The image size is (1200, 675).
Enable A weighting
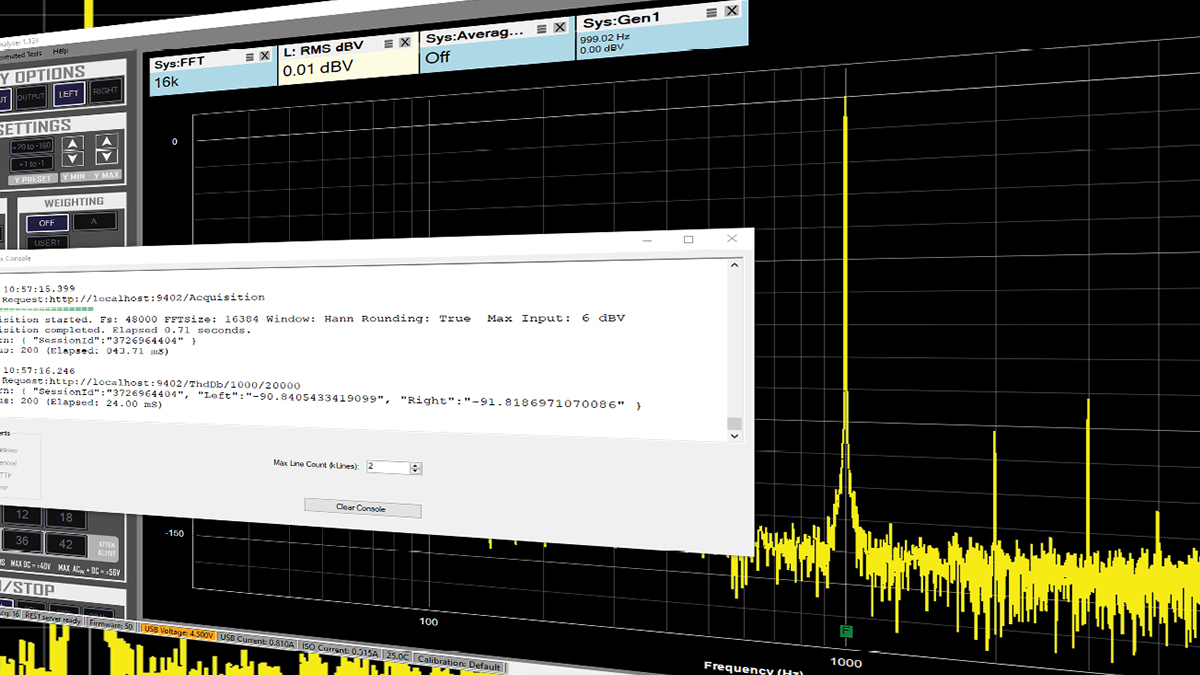click(x=95, y=220)
